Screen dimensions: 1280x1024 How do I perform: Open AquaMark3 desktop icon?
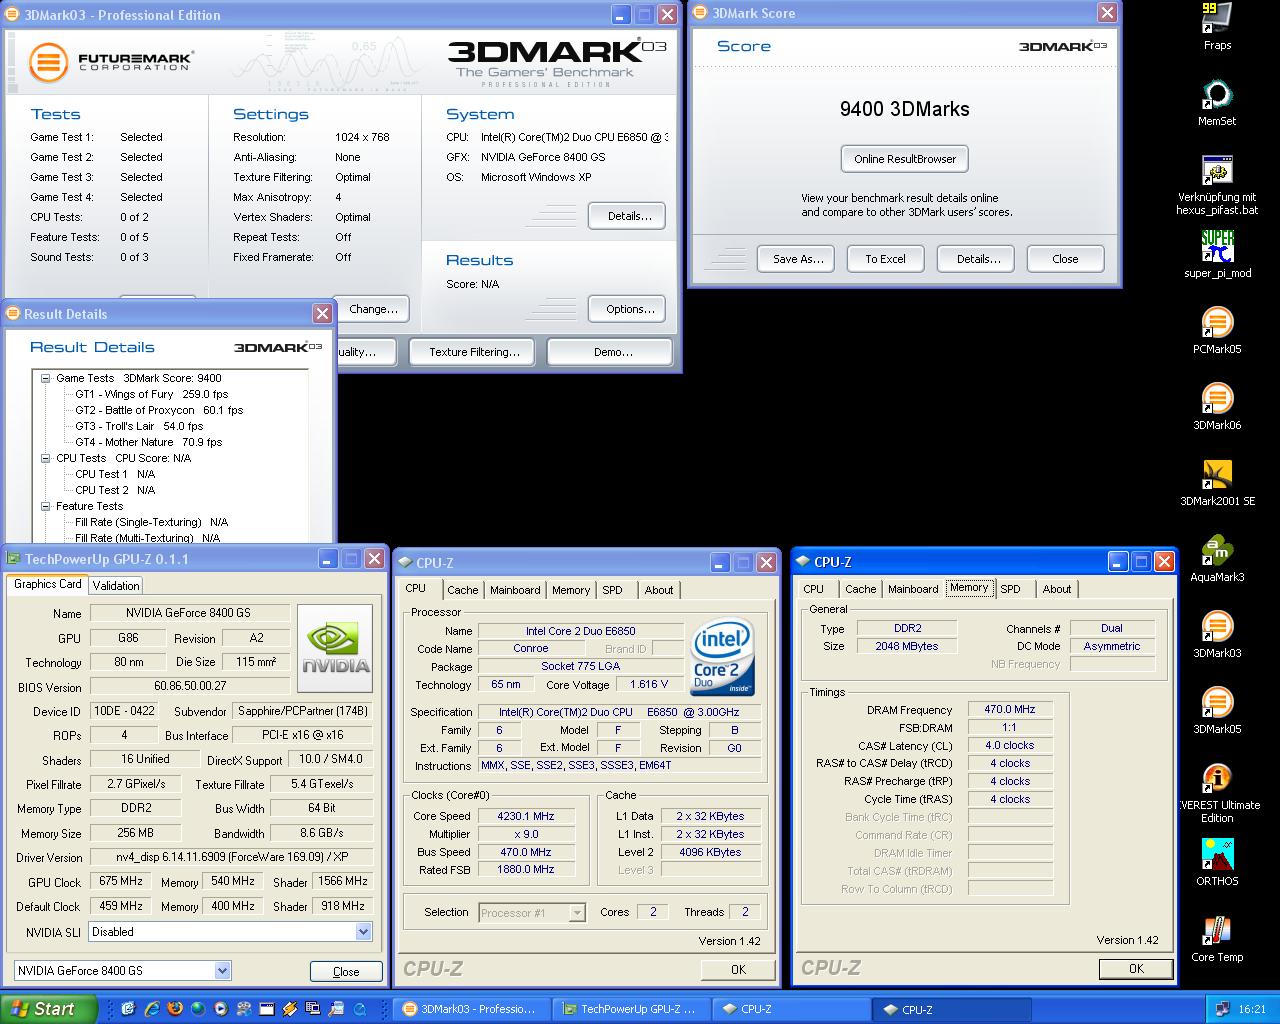pyautogui.click(x=1217, y=559)
